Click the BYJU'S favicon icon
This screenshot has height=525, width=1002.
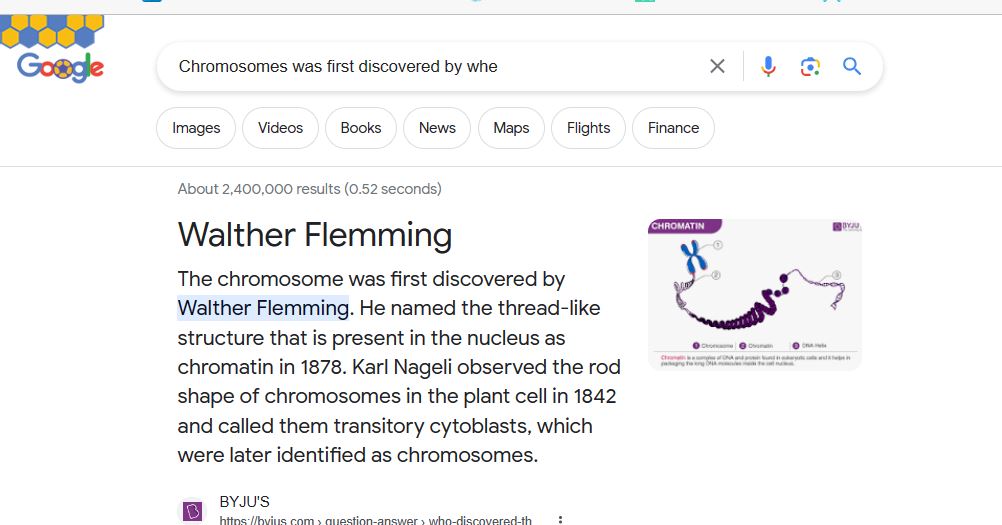click(x=192, y=511)
